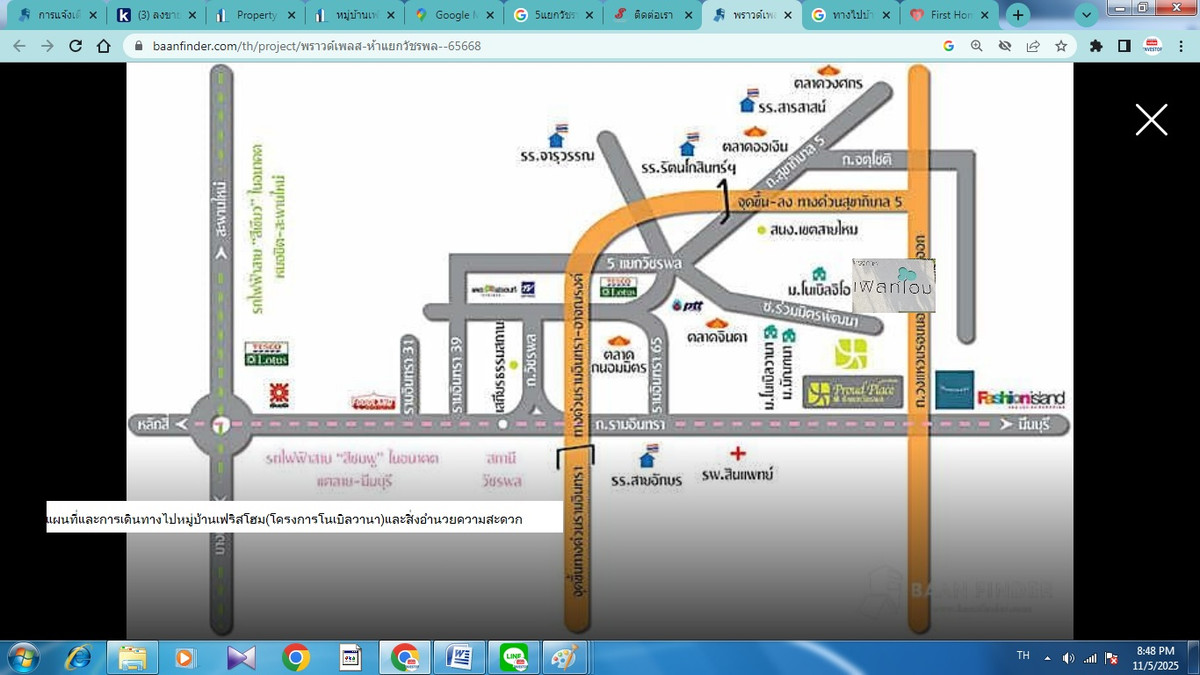Show hidden system tray icons

pos(1048,657)
